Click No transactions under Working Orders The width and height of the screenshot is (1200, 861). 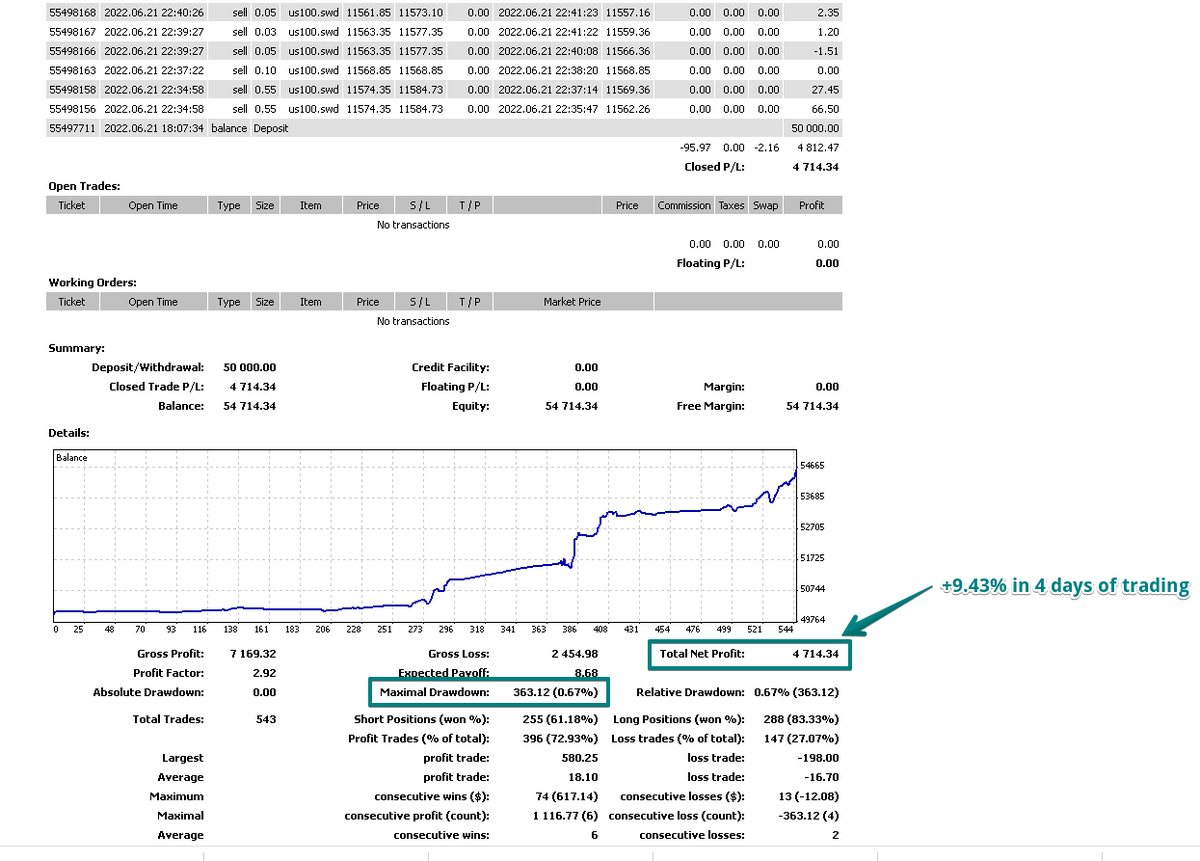(413, 321)
